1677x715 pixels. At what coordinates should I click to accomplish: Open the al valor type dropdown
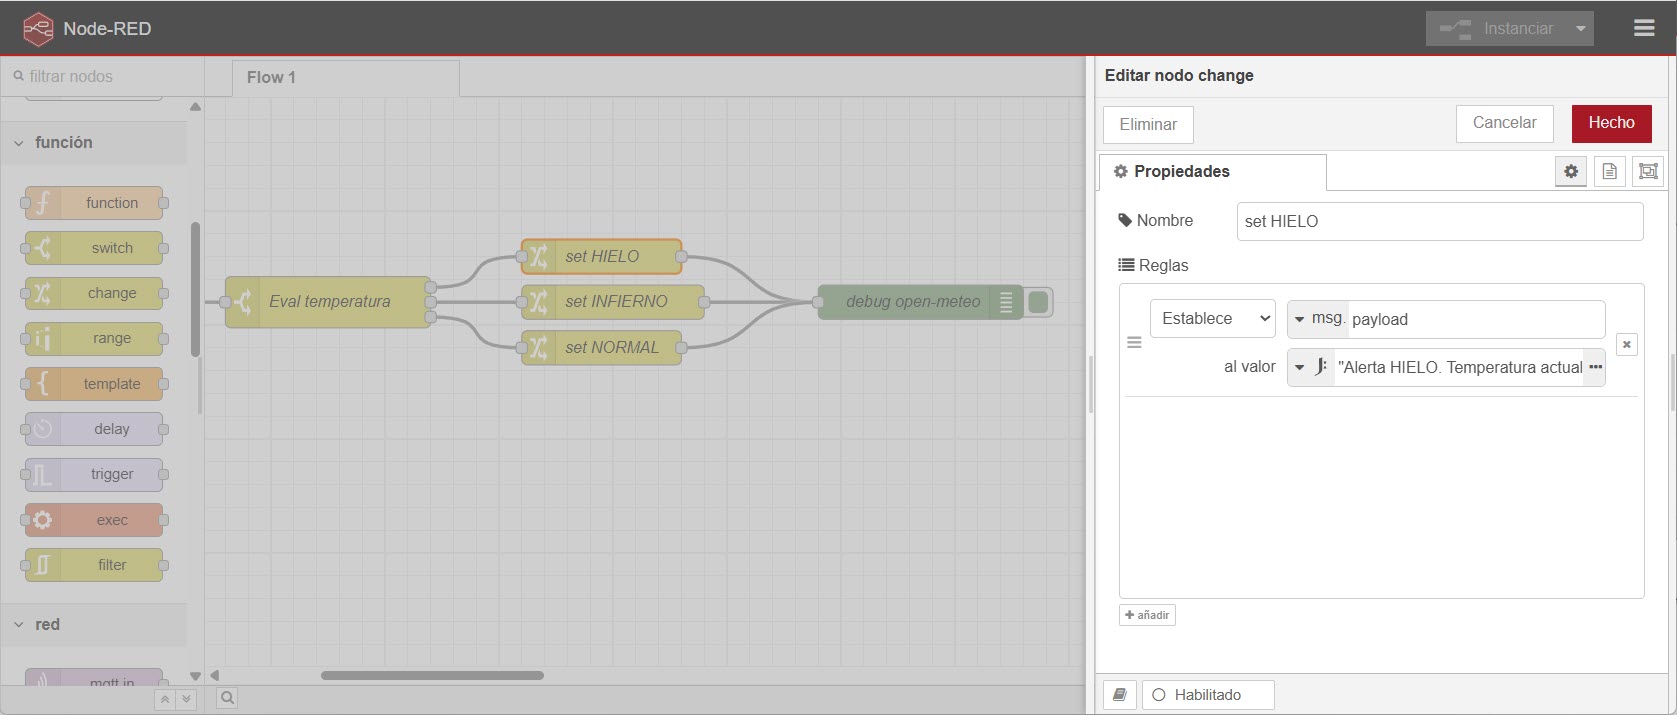click(x=1310, y=367)
